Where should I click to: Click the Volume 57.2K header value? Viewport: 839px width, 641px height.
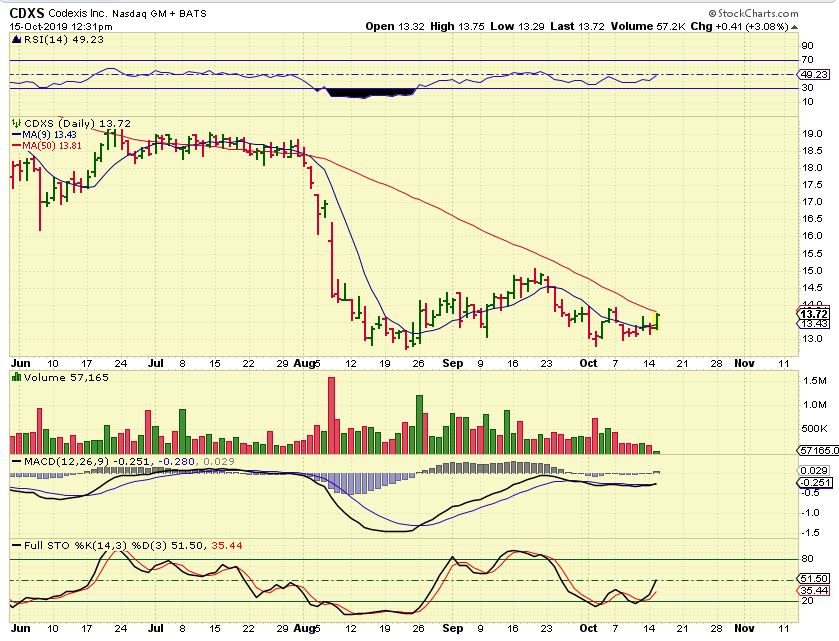coord(649,26)
